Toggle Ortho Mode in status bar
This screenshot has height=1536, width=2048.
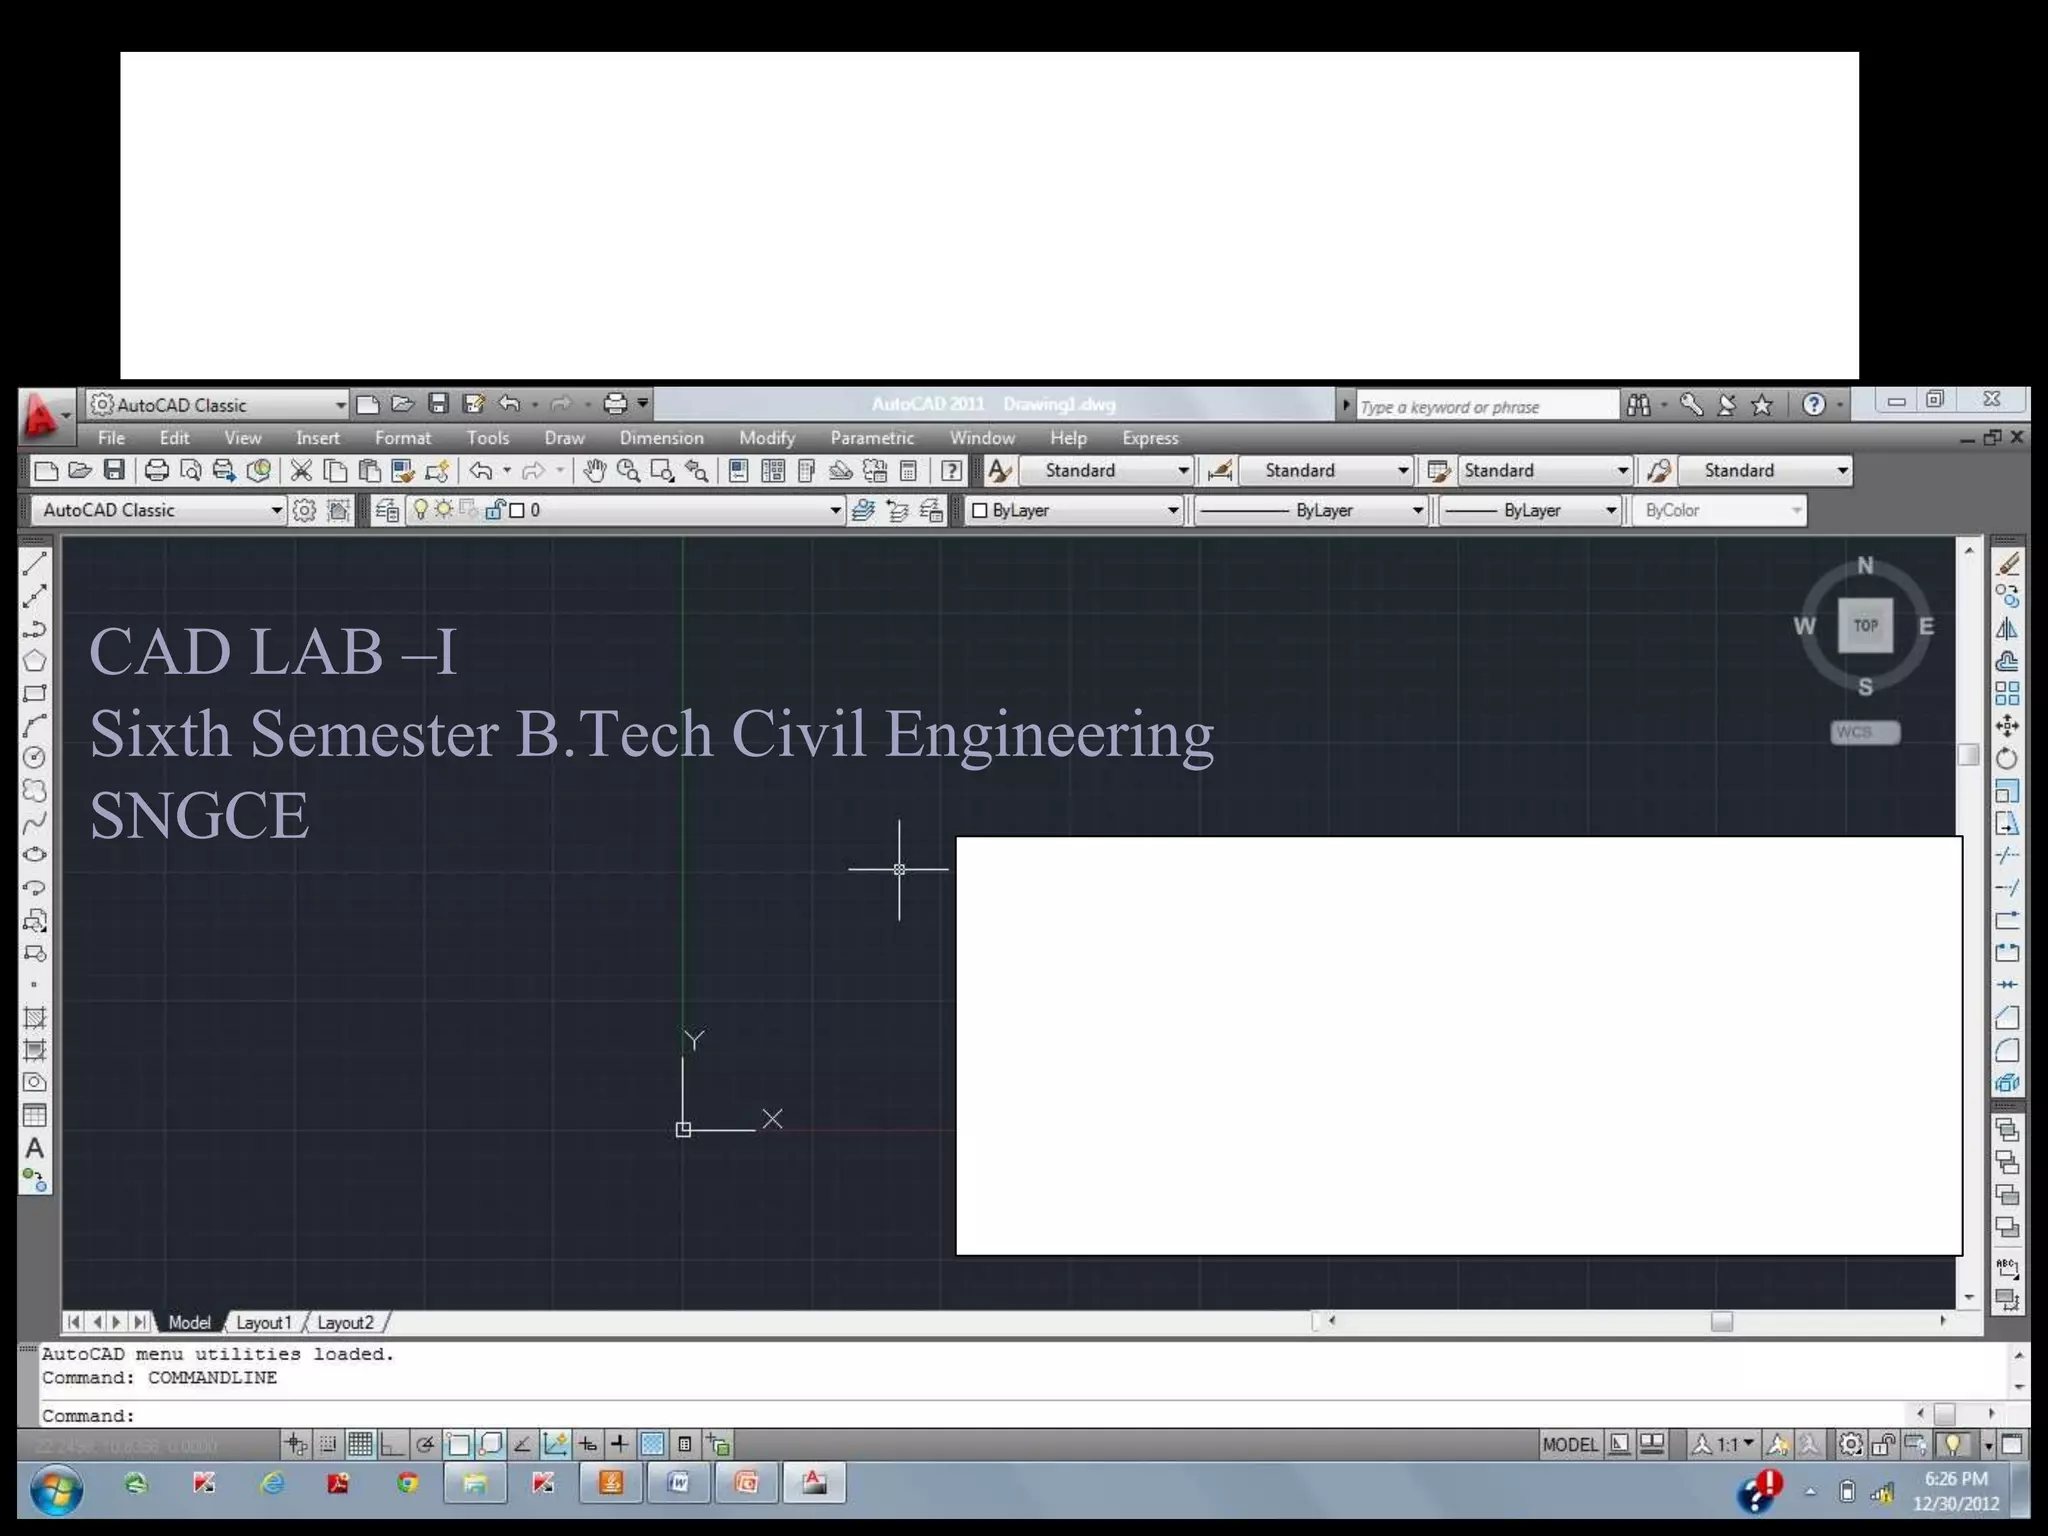tap(392, 1444)
